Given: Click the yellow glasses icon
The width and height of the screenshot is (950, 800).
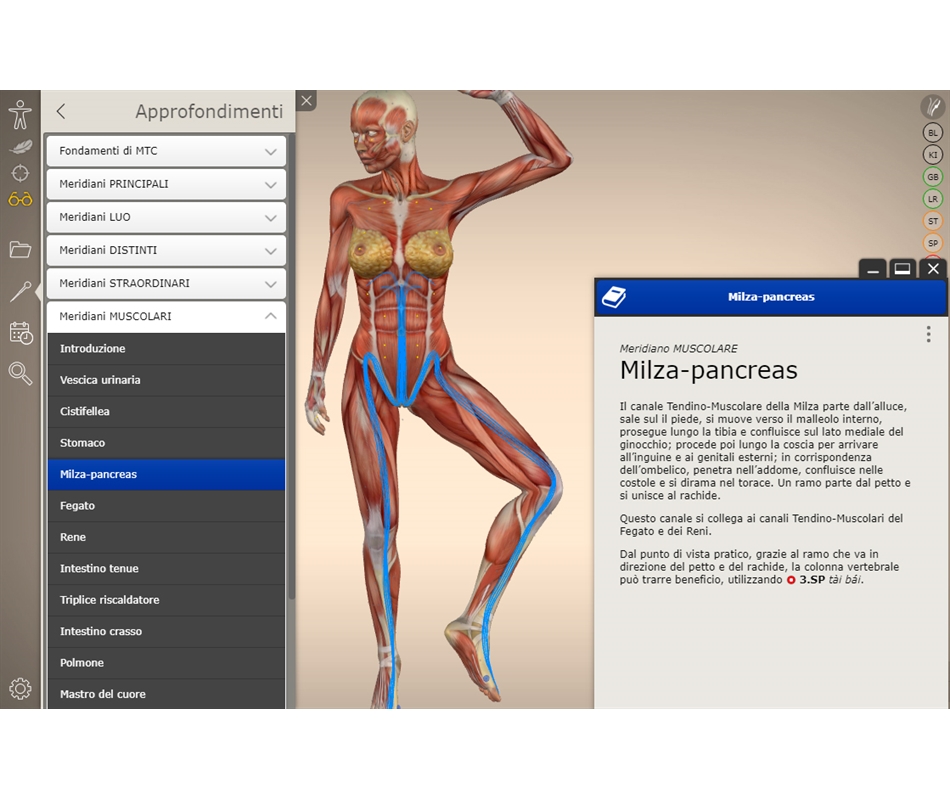Looking at the screenshot, I should (20, 199).
